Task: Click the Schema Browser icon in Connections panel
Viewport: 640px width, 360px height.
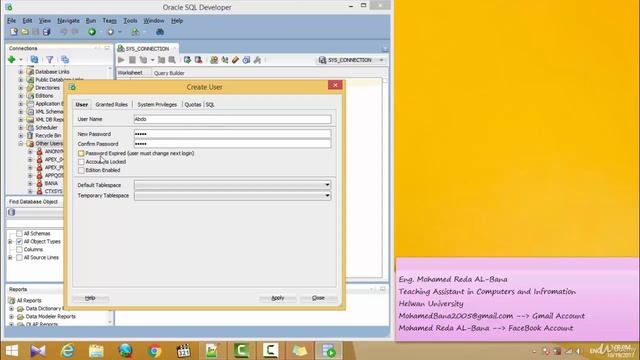Action: click(65, 60)
